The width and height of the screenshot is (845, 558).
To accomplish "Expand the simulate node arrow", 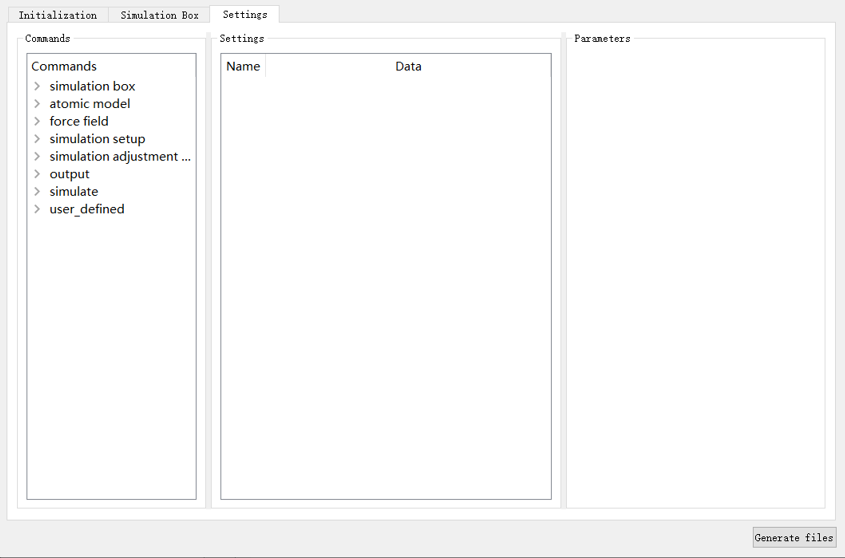I will [x=37, y=192].
